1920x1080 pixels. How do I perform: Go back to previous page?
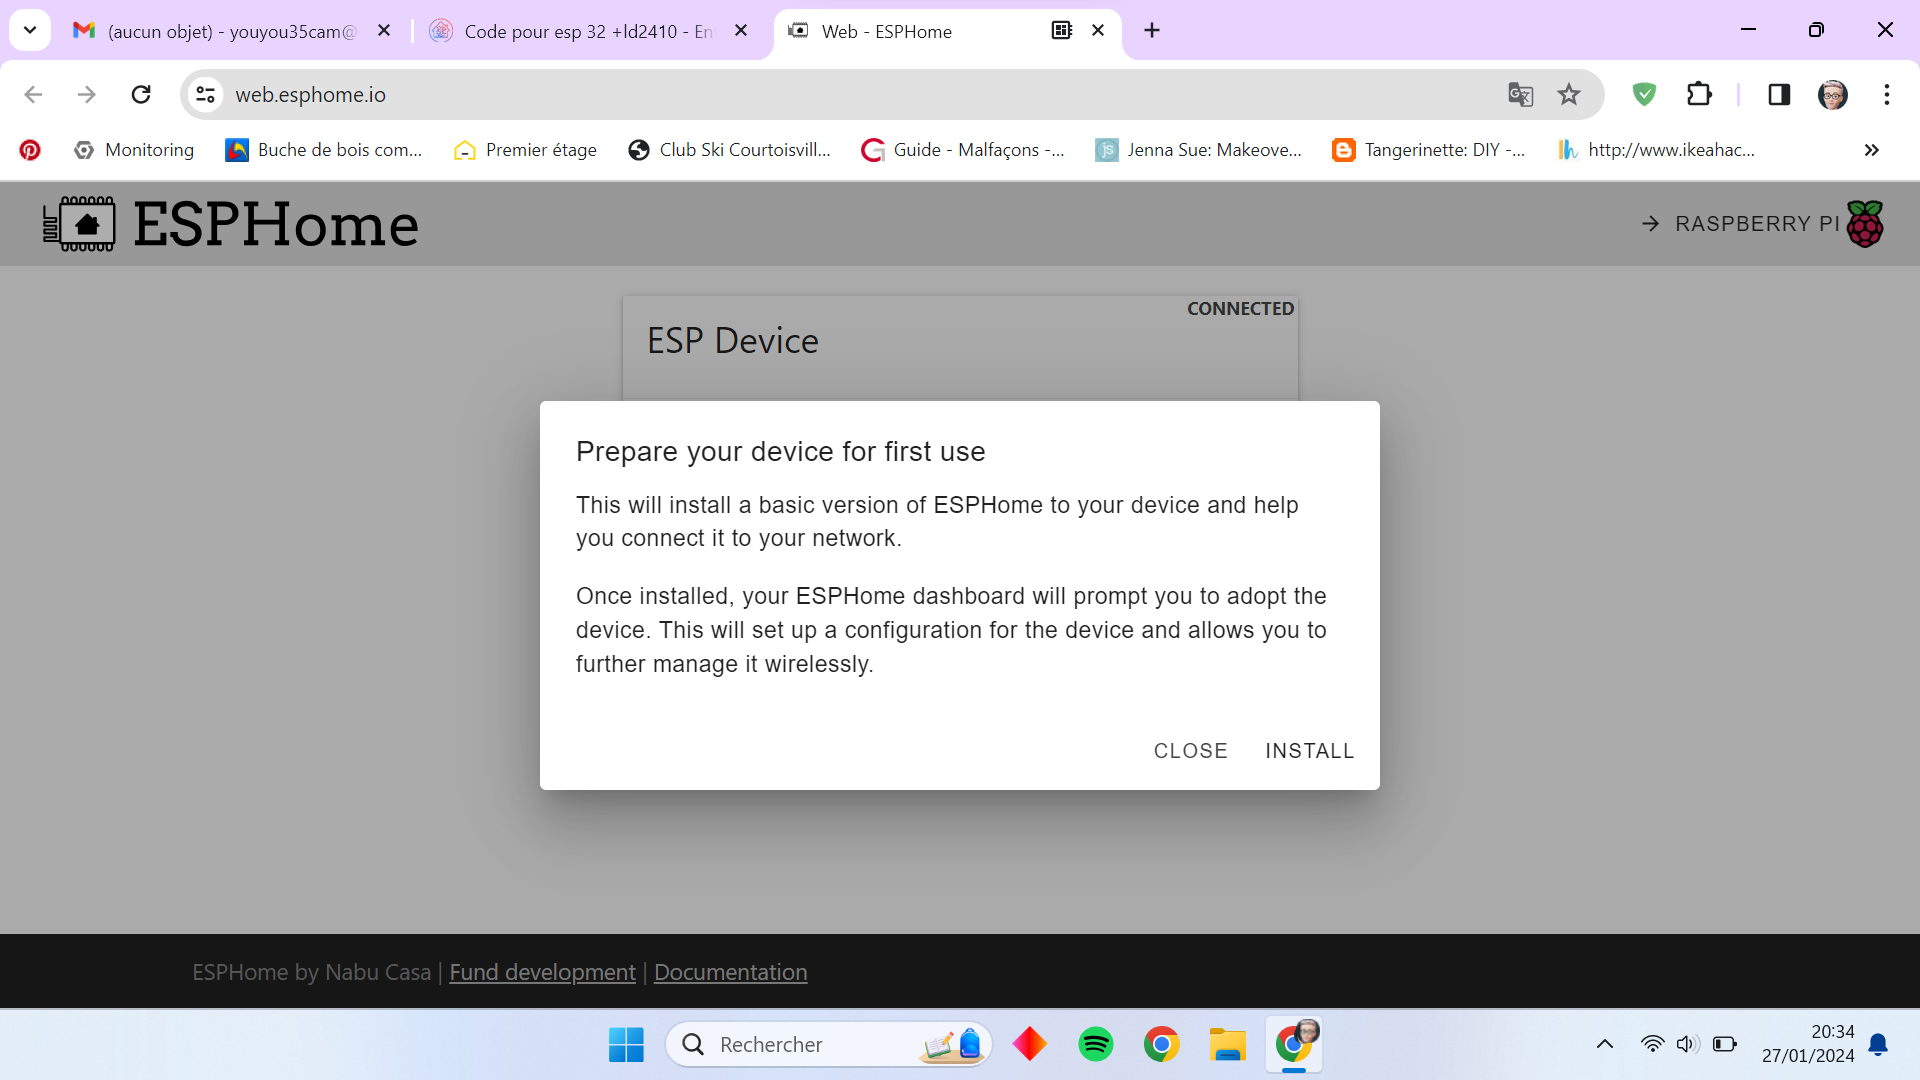click(x=33, y=94)
